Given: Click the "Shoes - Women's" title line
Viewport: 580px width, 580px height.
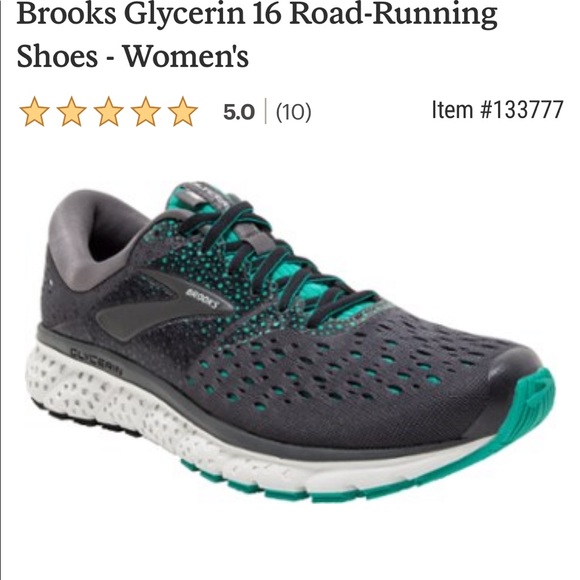Looking at the screenshot, I should (133, 55).
